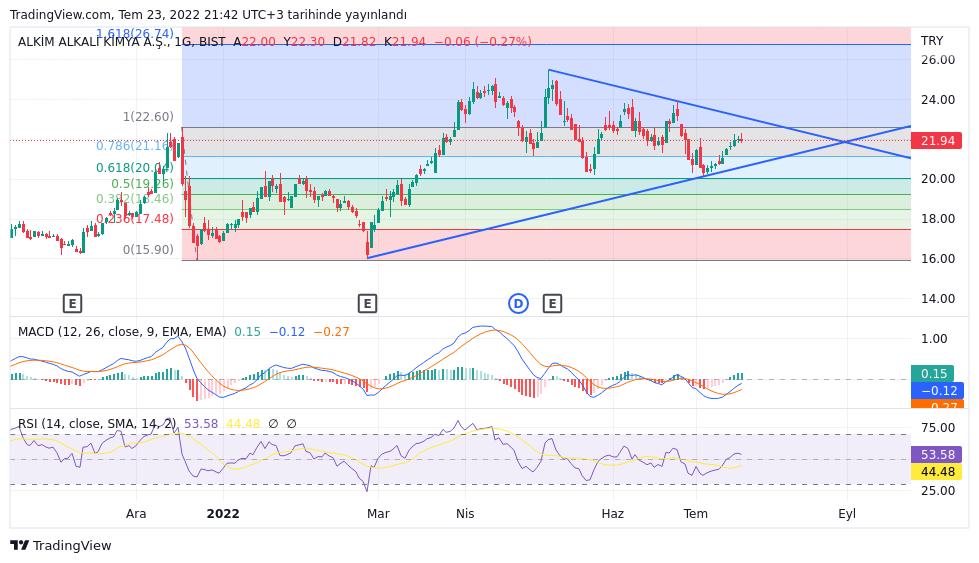Click the blue MACD value −0.12 tag
This screenshot has height=563, width=979.
coord(937,391)
